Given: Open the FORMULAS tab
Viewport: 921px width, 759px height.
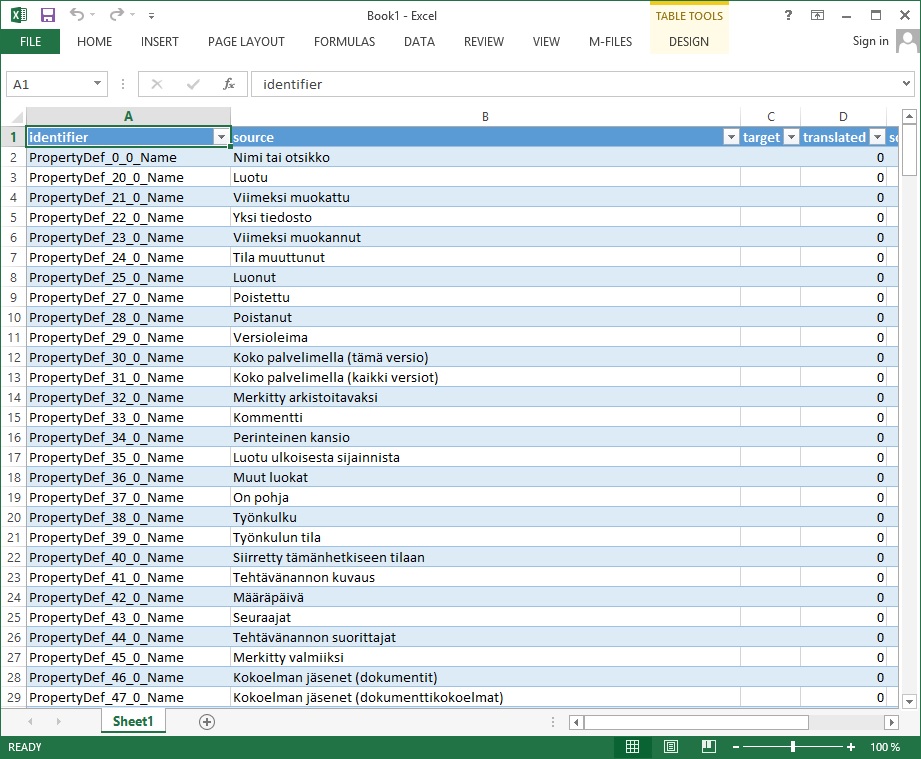Looking at the screenshot, I should (x=344, y=42).
